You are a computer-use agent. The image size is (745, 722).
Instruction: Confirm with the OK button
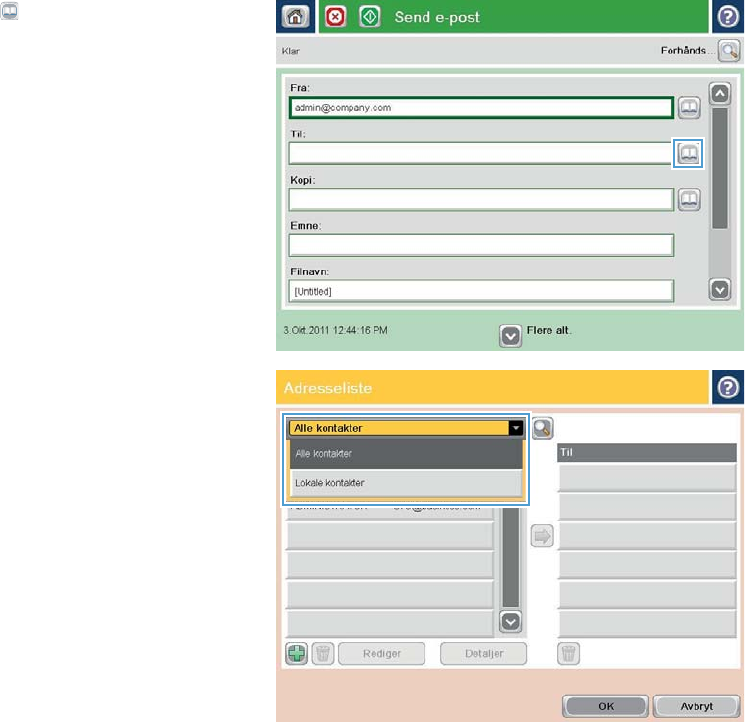click(x=606, y=706)
